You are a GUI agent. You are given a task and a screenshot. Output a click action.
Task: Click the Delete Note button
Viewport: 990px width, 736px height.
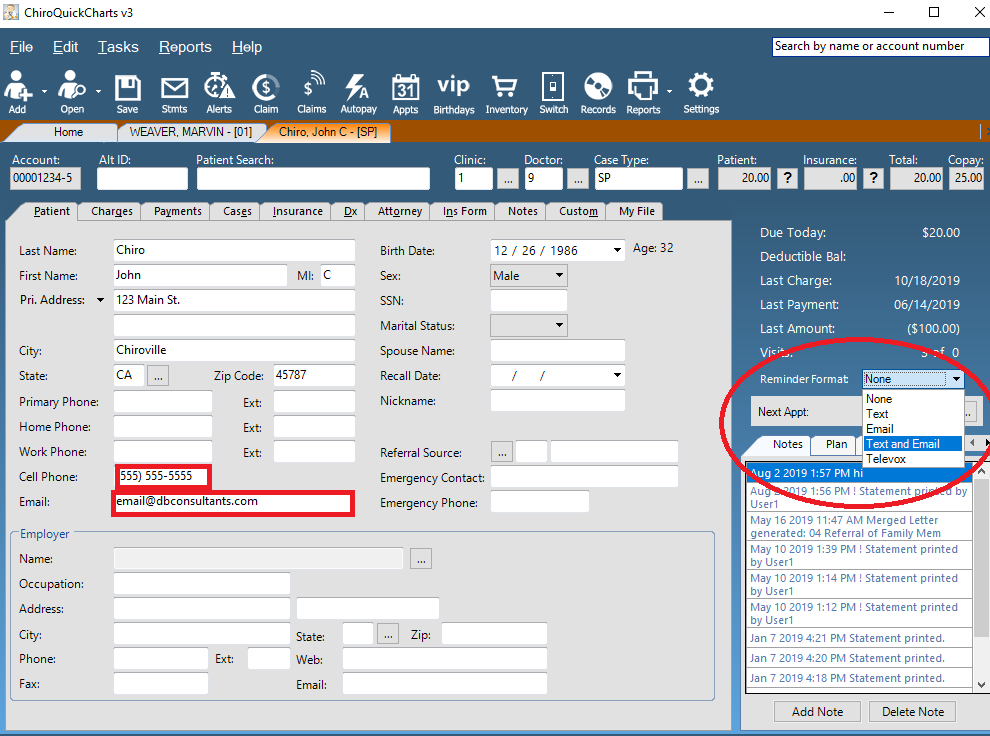[x=912, y=711]
